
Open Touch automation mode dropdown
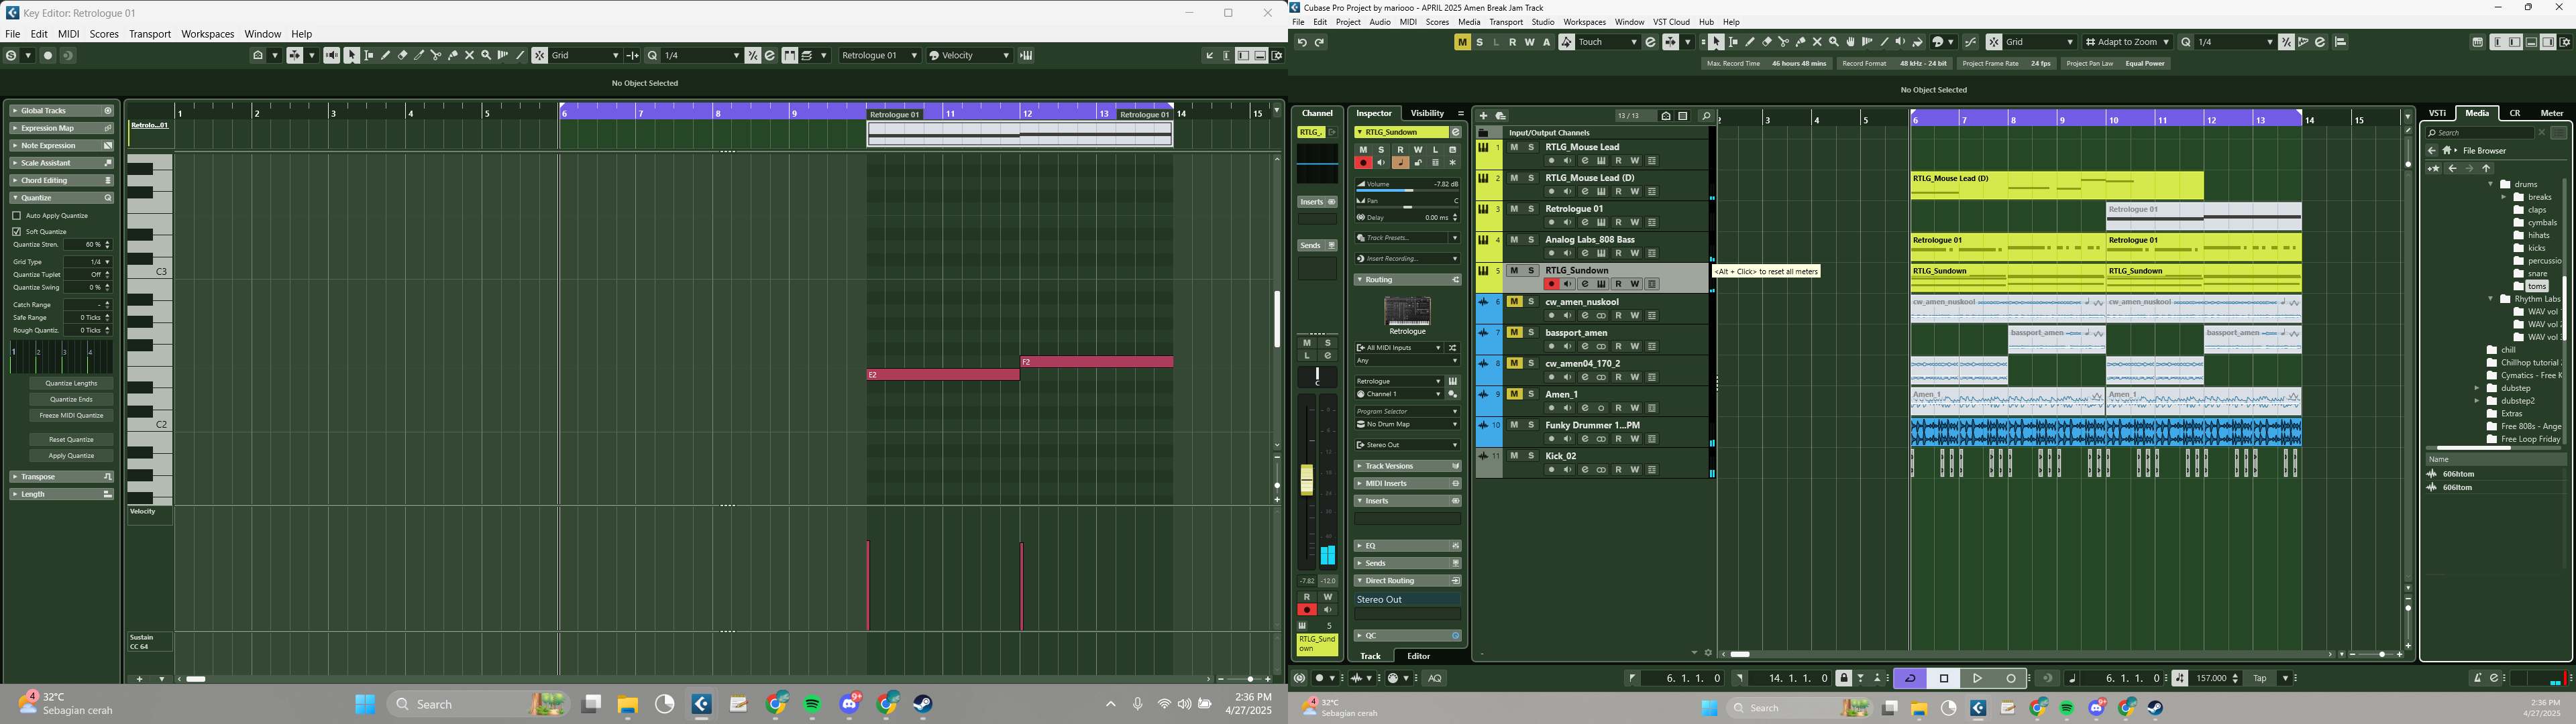click(x=1608, y=42)
